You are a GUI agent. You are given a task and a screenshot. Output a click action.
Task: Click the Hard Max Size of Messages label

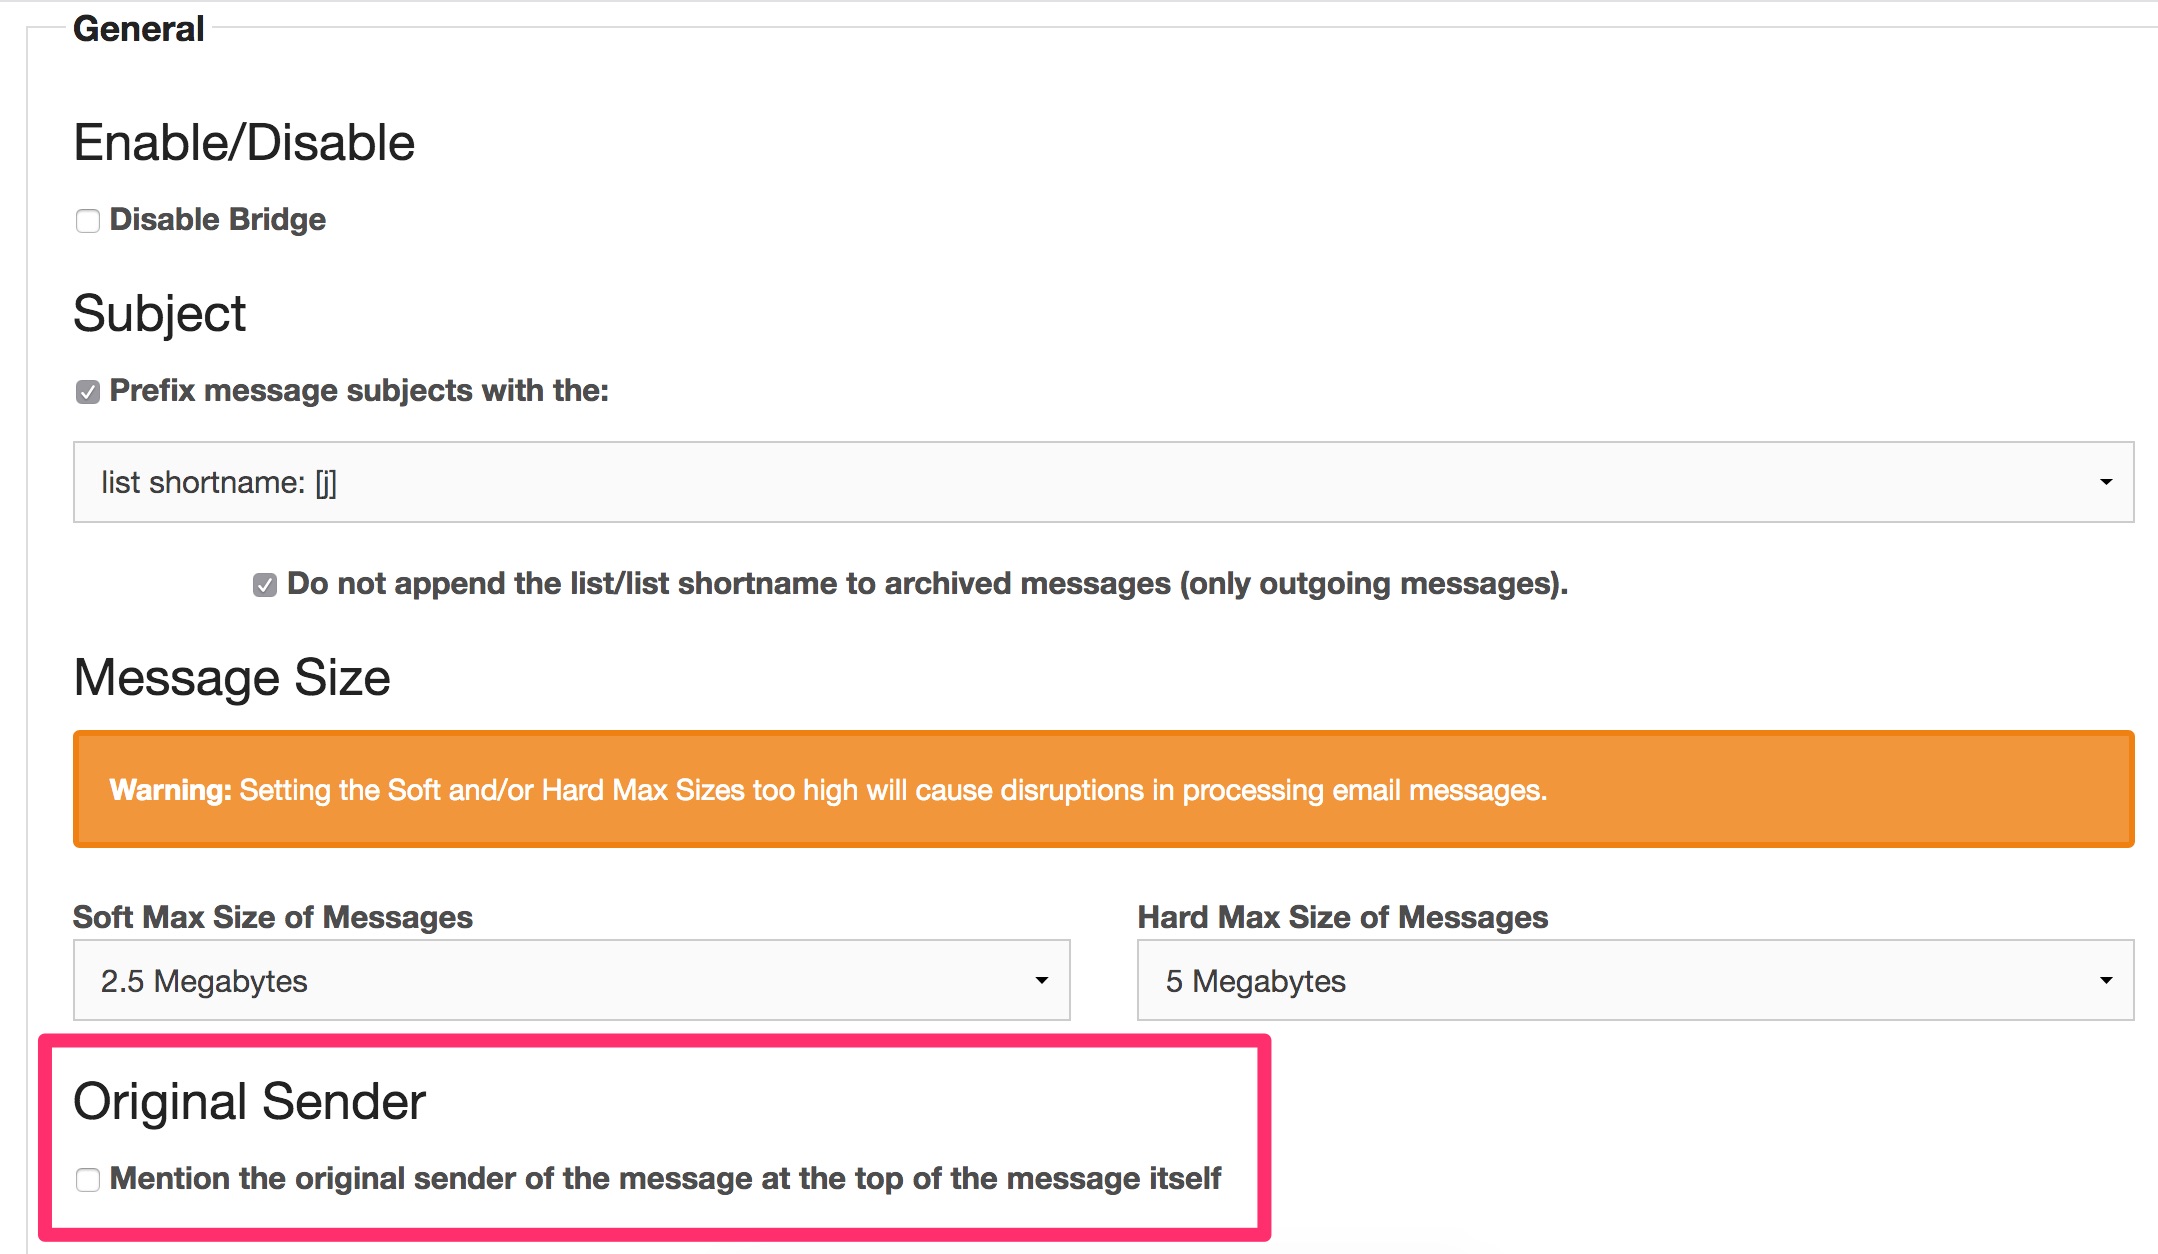(1343, 917)
